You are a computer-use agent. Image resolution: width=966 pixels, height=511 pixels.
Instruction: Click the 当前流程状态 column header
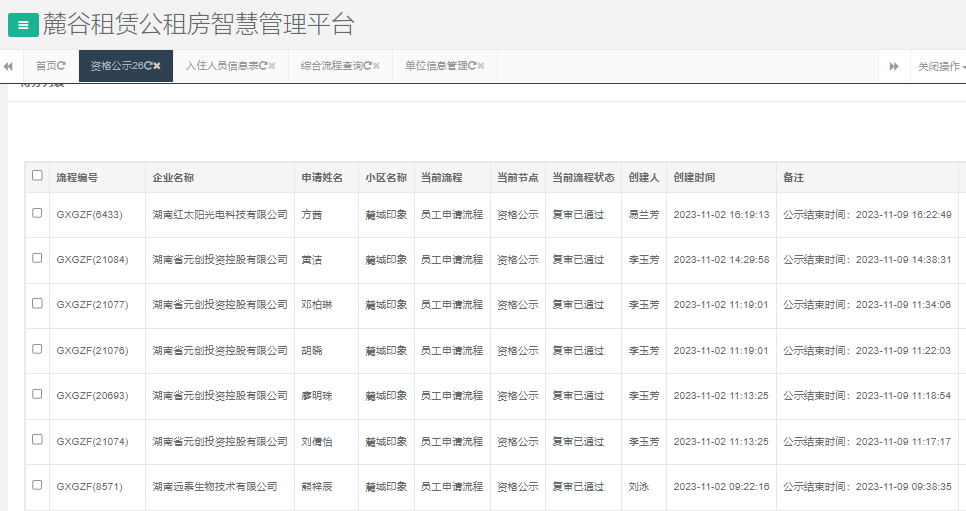tap(583, 178)
